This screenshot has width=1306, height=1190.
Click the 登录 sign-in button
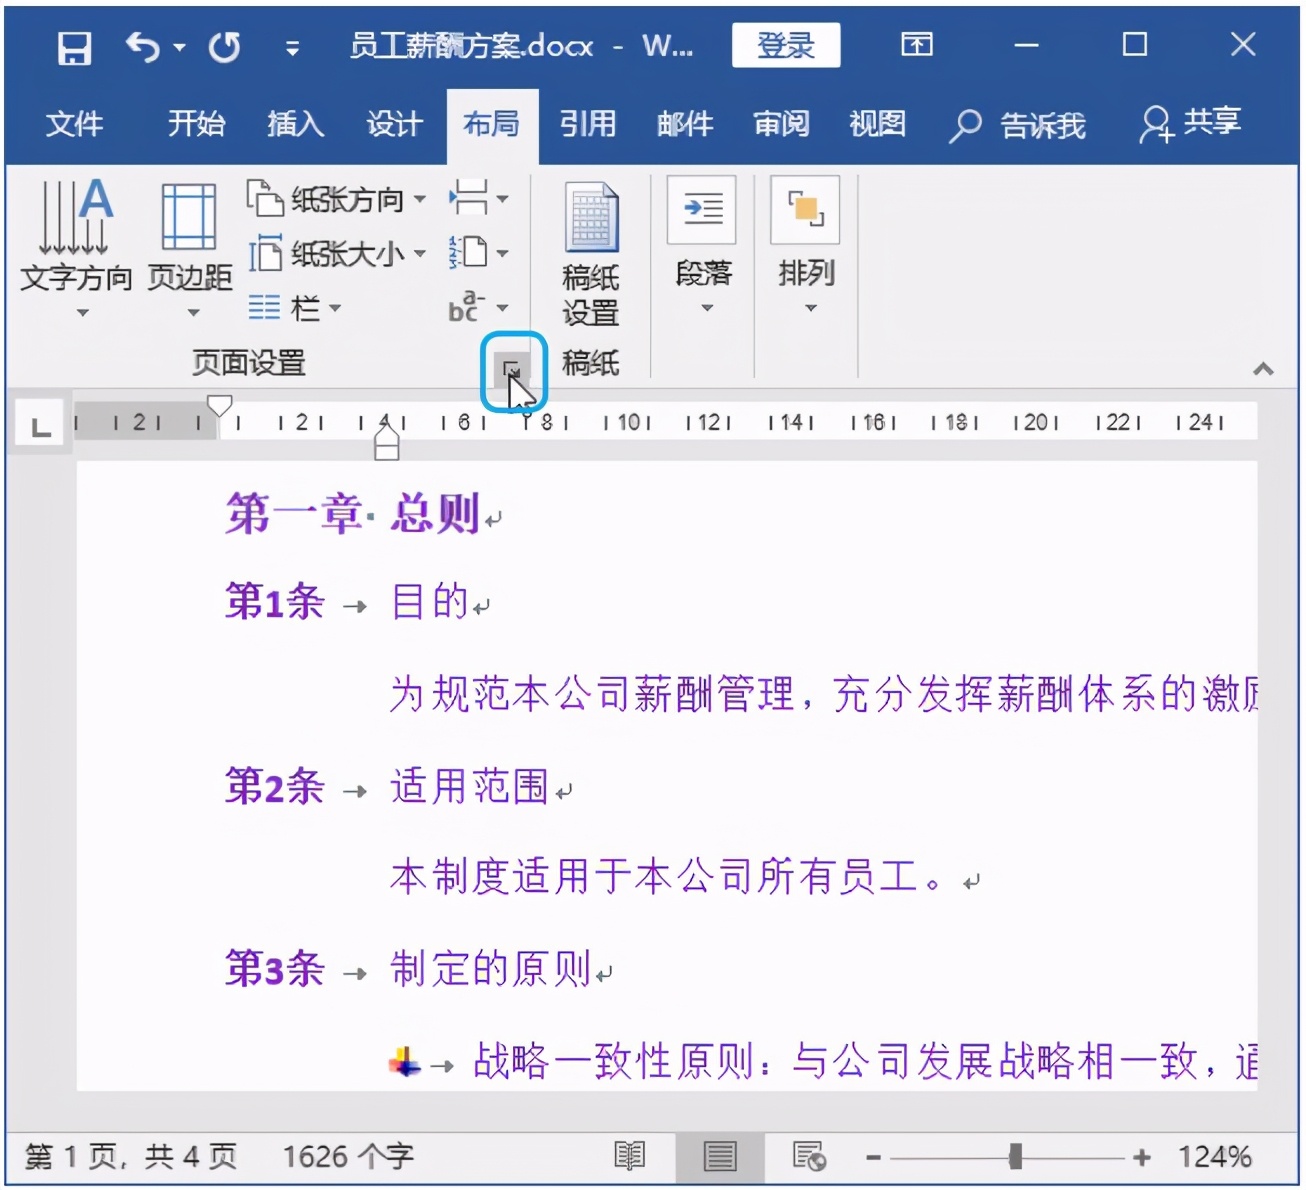(786, 46)
